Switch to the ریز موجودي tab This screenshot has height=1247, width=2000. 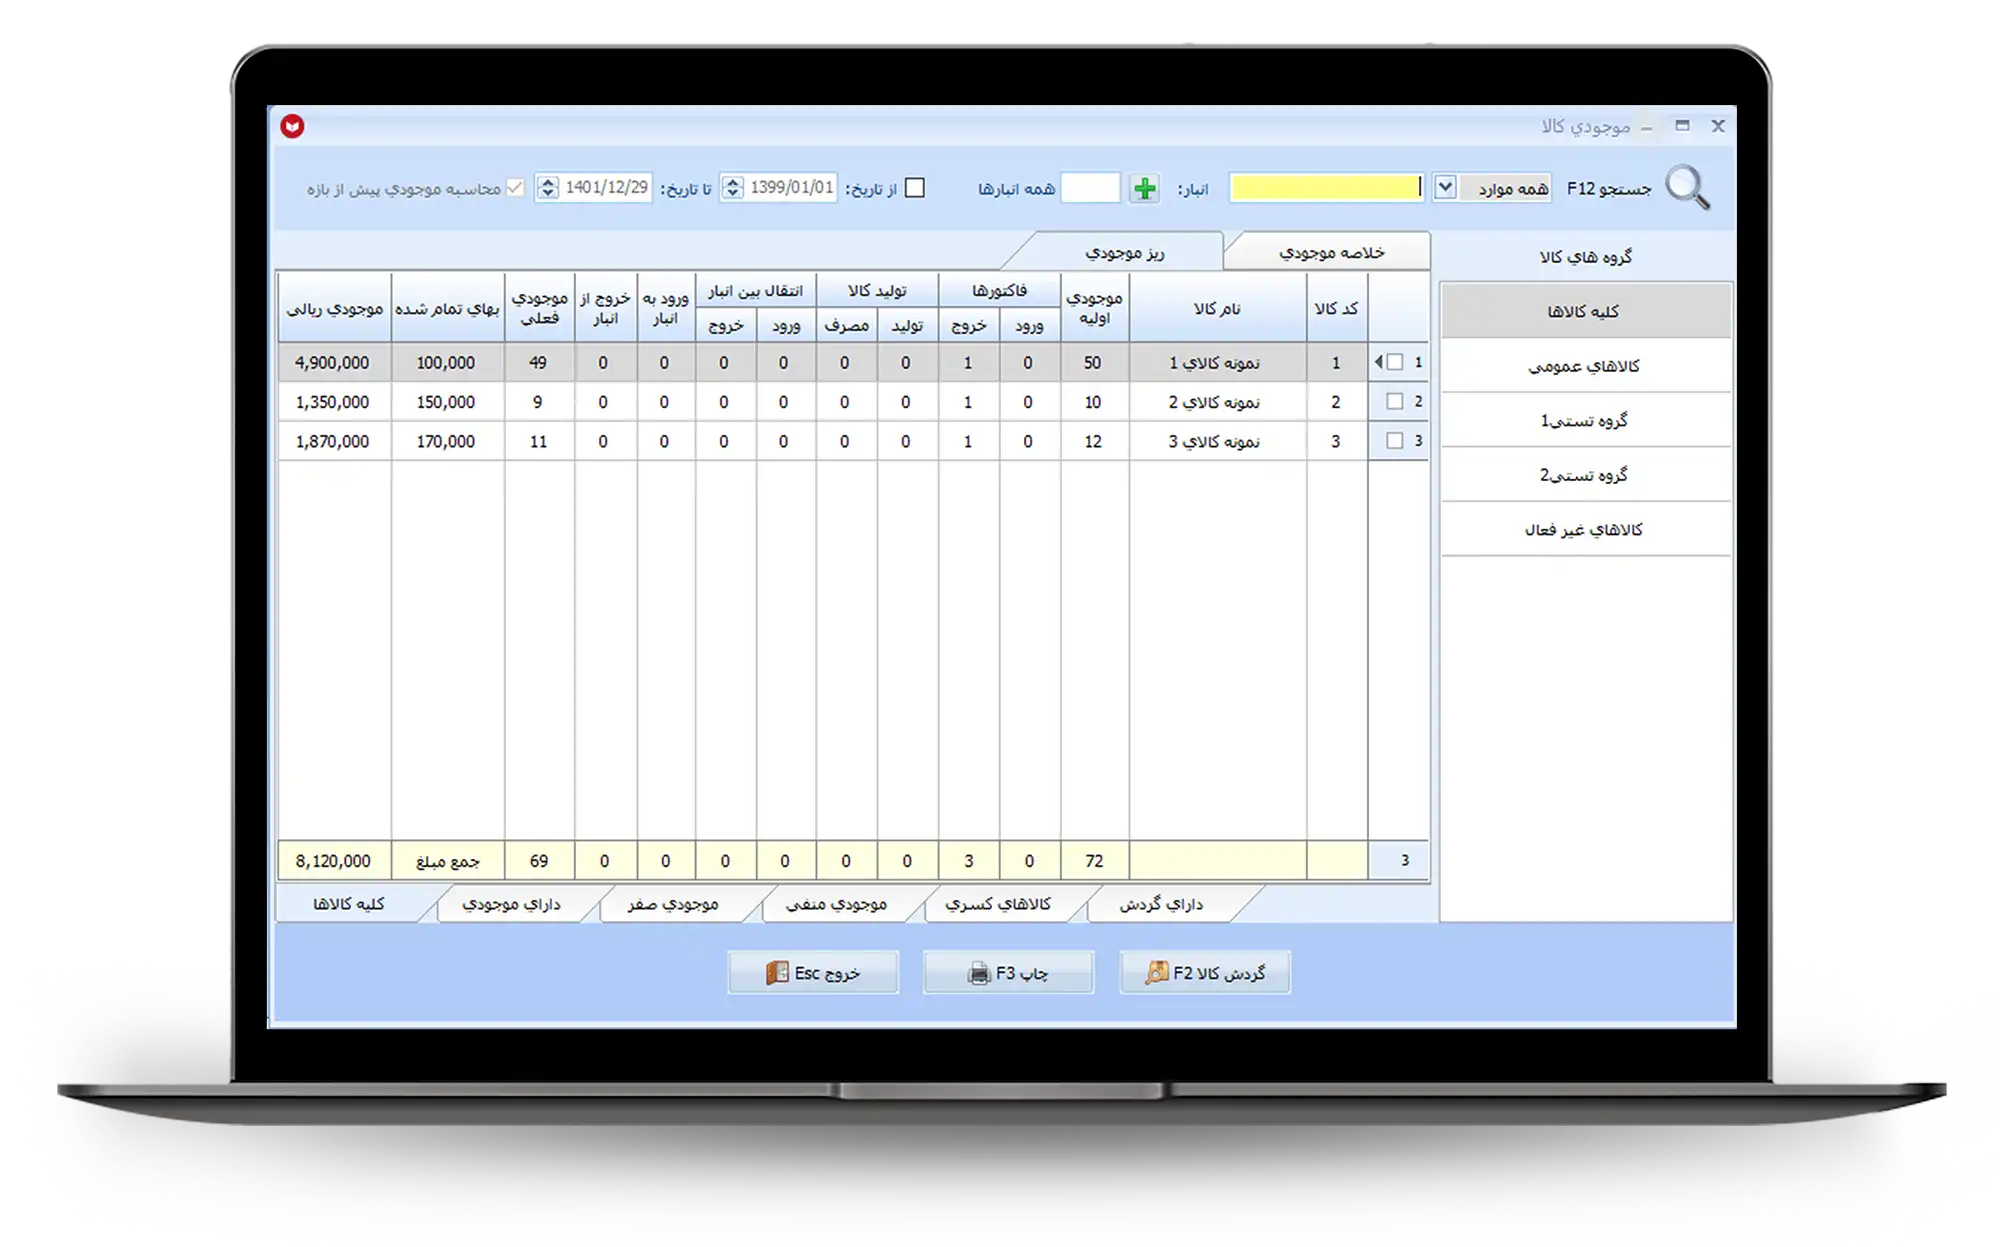(1125, 253)
